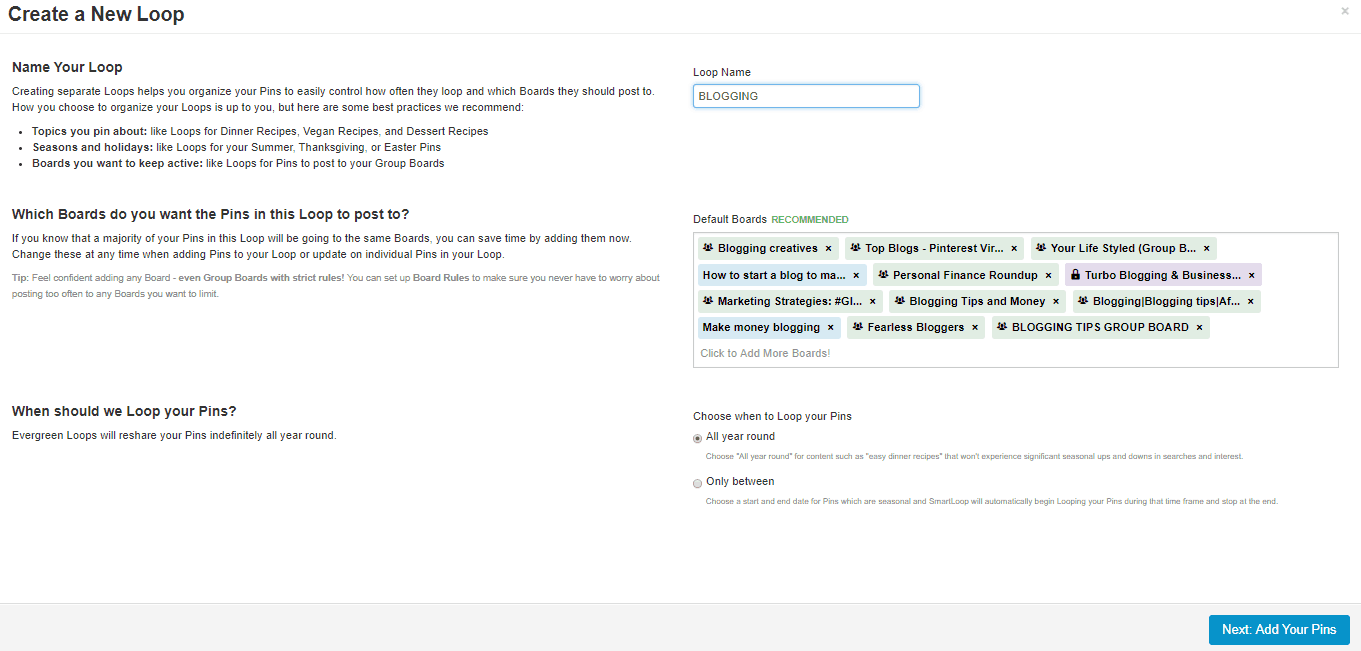Remove Make money blogging board tag
This screenshot has width=1361, height=651.
(830, 327)
